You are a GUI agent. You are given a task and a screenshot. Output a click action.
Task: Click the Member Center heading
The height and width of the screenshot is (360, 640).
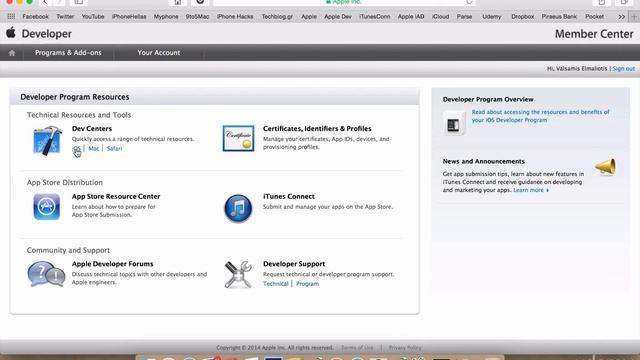coord(594,34)
